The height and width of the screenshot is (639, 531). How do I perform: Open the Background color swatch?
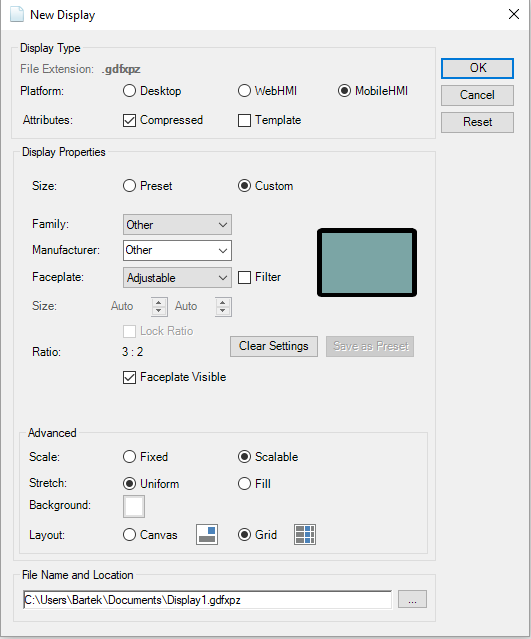(134, 507)
